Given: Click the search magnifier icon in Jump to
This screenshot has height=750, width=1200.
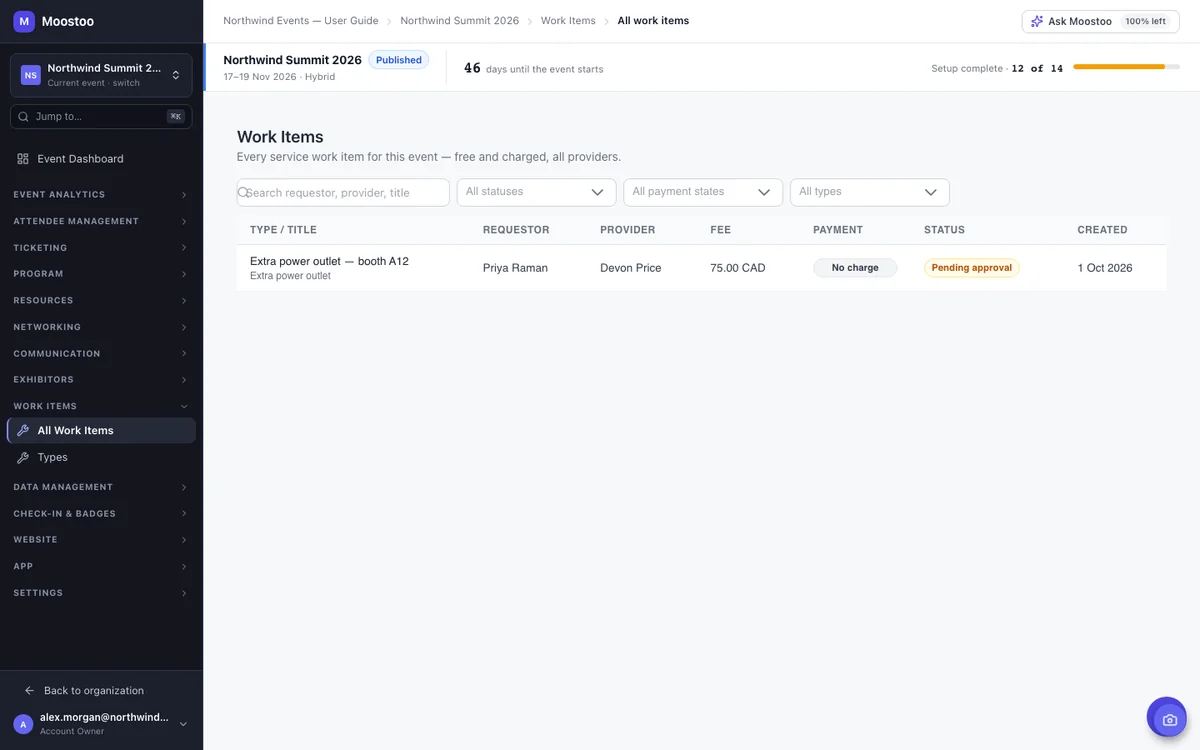Looking at the screenshot, I should (x=23, y=117).
